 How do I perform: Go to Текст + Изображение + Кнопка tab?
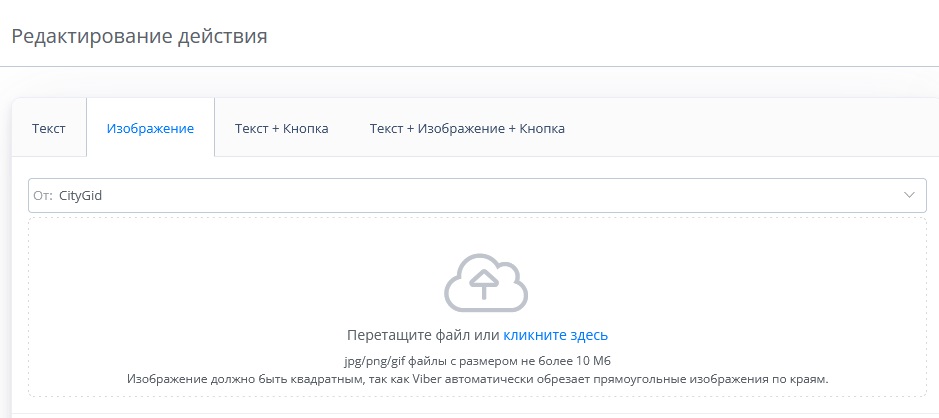(467, 128)
